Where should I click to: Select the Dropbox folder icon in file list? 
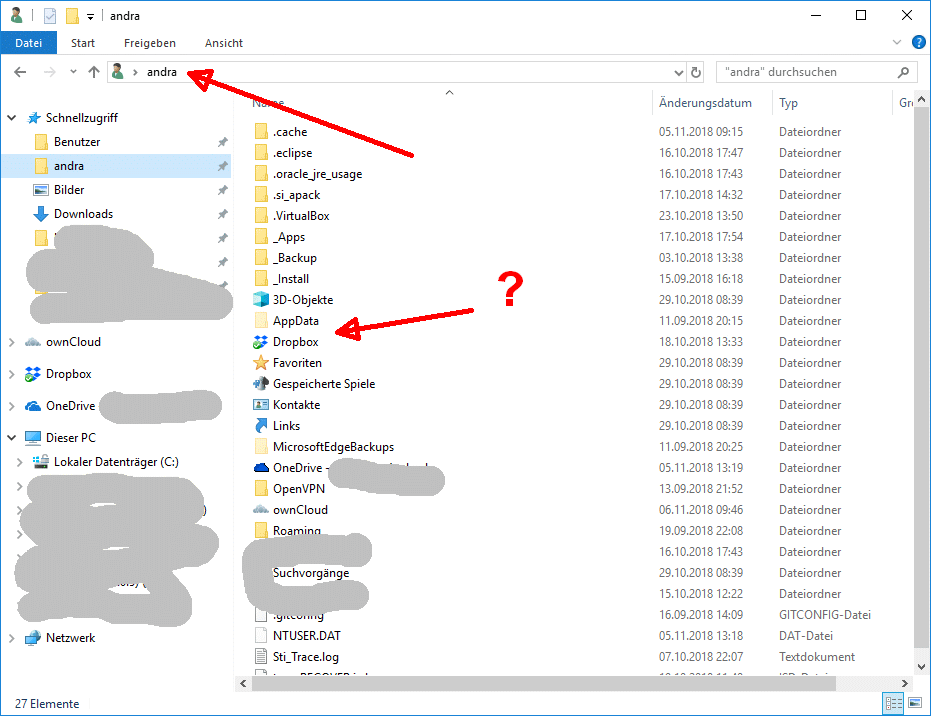(261, 342)
